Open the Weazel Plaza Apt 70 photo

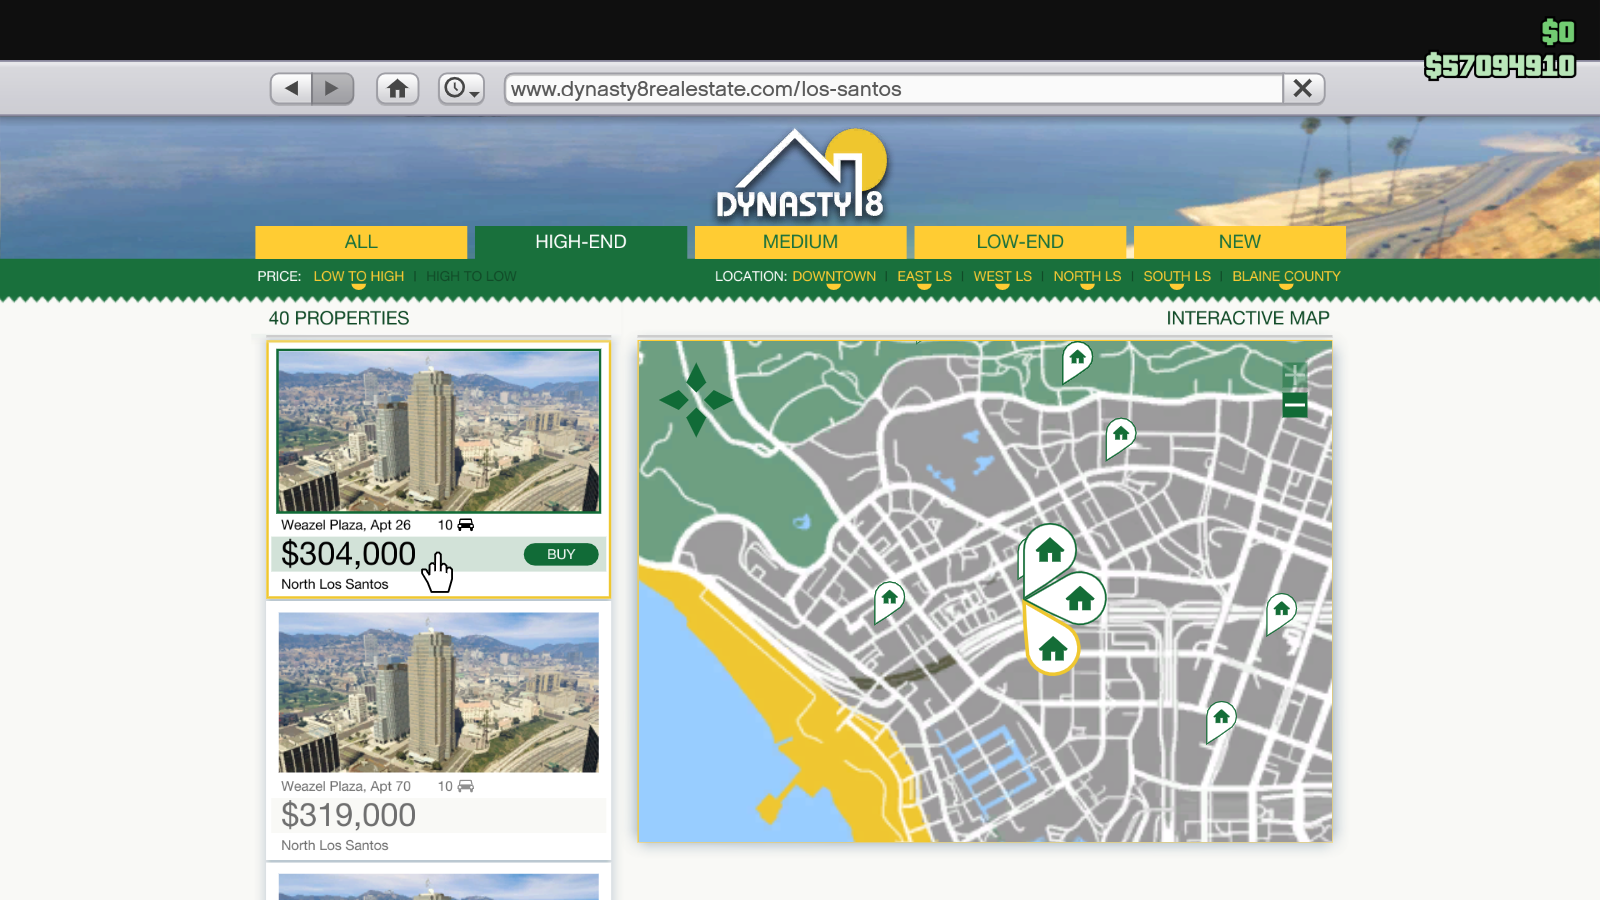tap(439, 692)
